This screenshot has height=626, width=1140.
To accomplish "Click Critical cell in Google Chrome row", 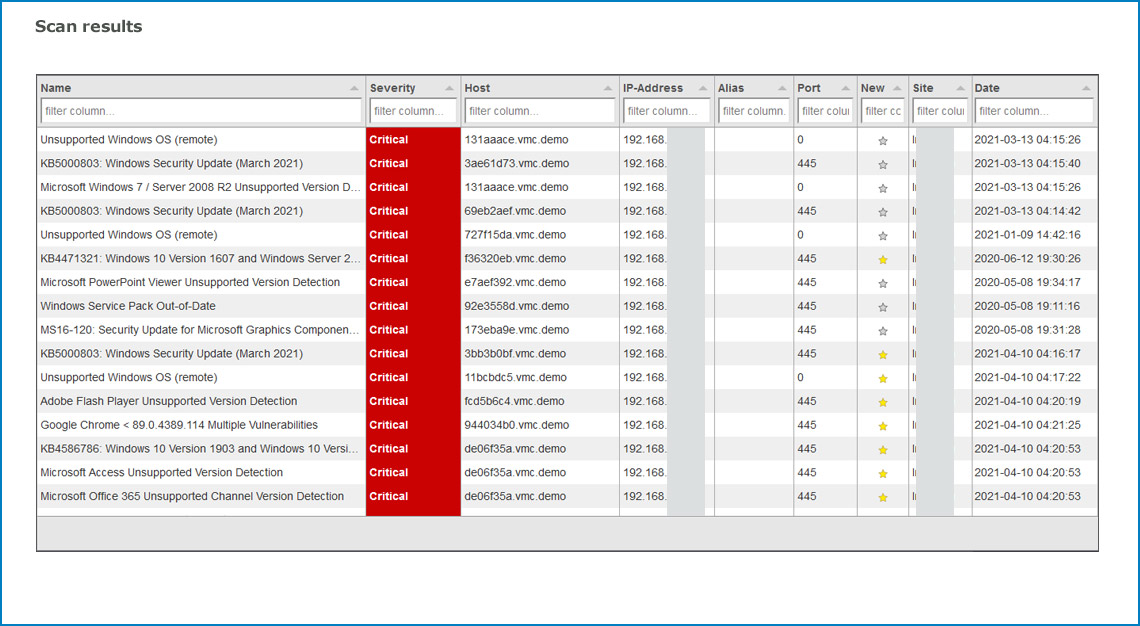I will tap(413, 425).
